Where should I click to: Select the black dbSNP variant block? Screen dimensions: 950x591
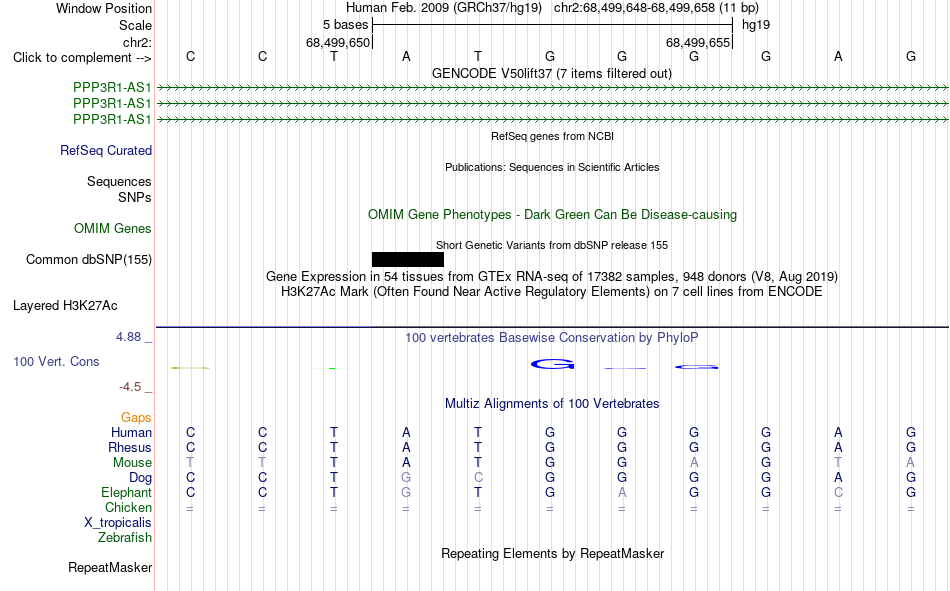coord(408,259)
